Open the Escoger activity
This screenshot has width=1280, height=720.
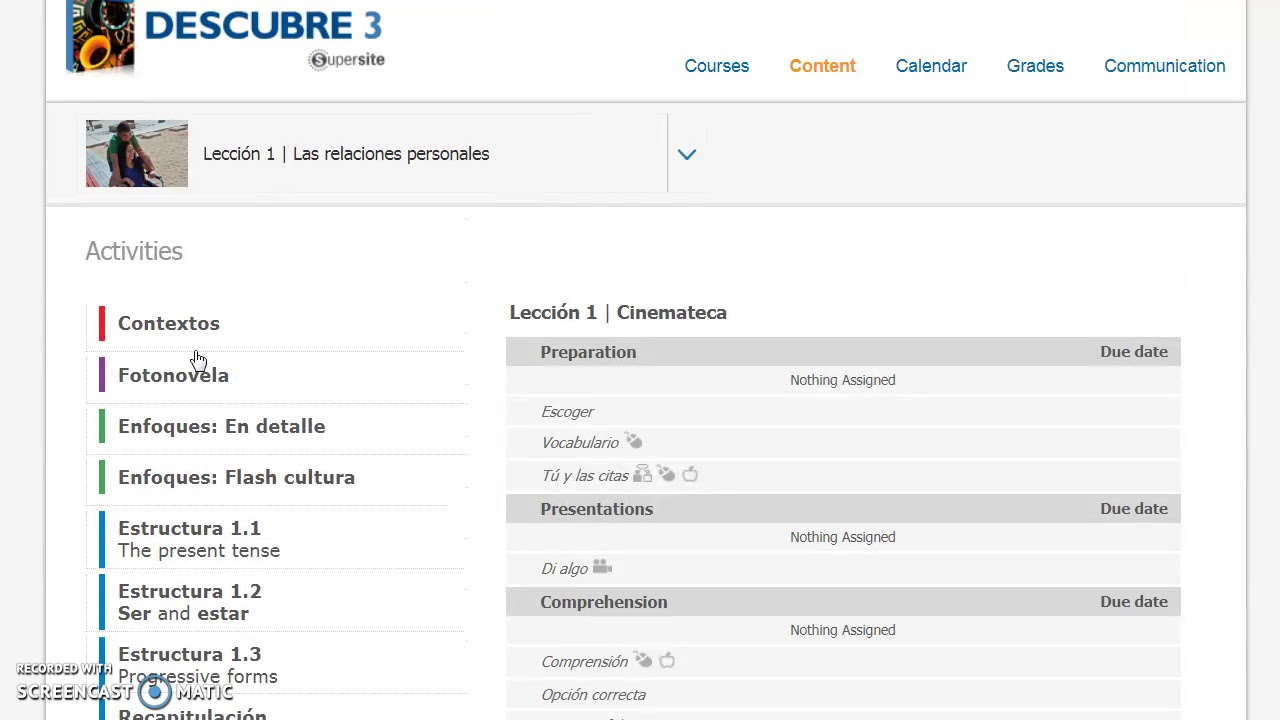(x=567, y=412)
